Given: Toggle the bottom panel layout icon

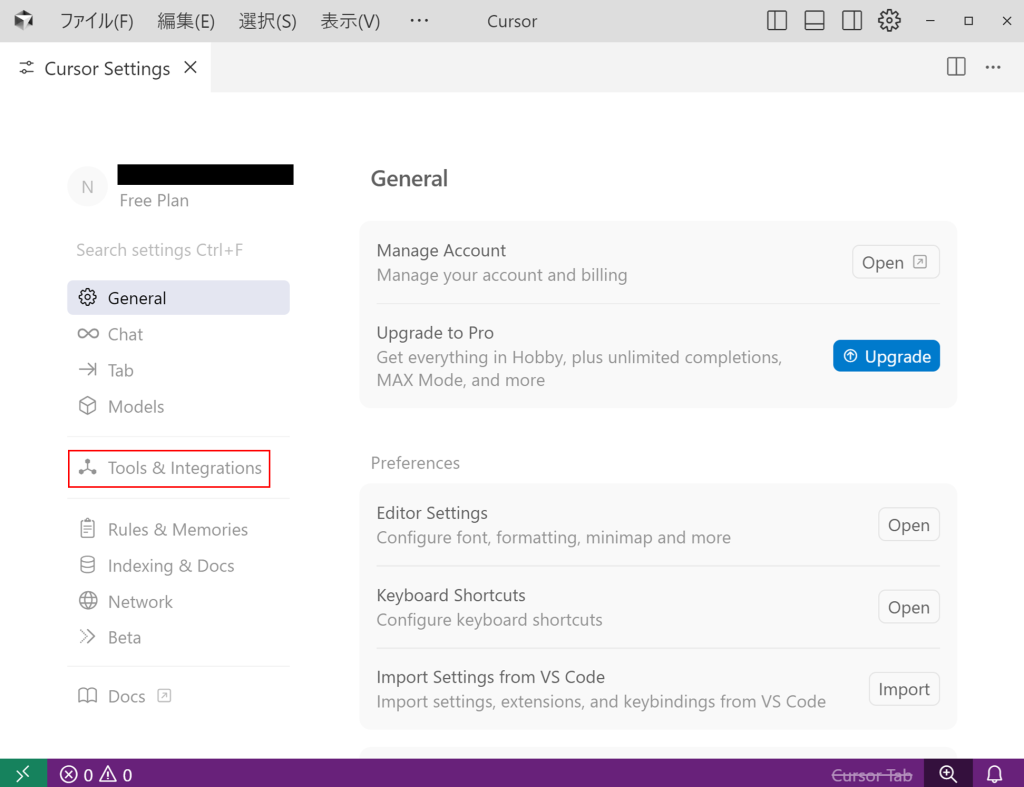Looking at the screenshot, I should pos(814,21).
